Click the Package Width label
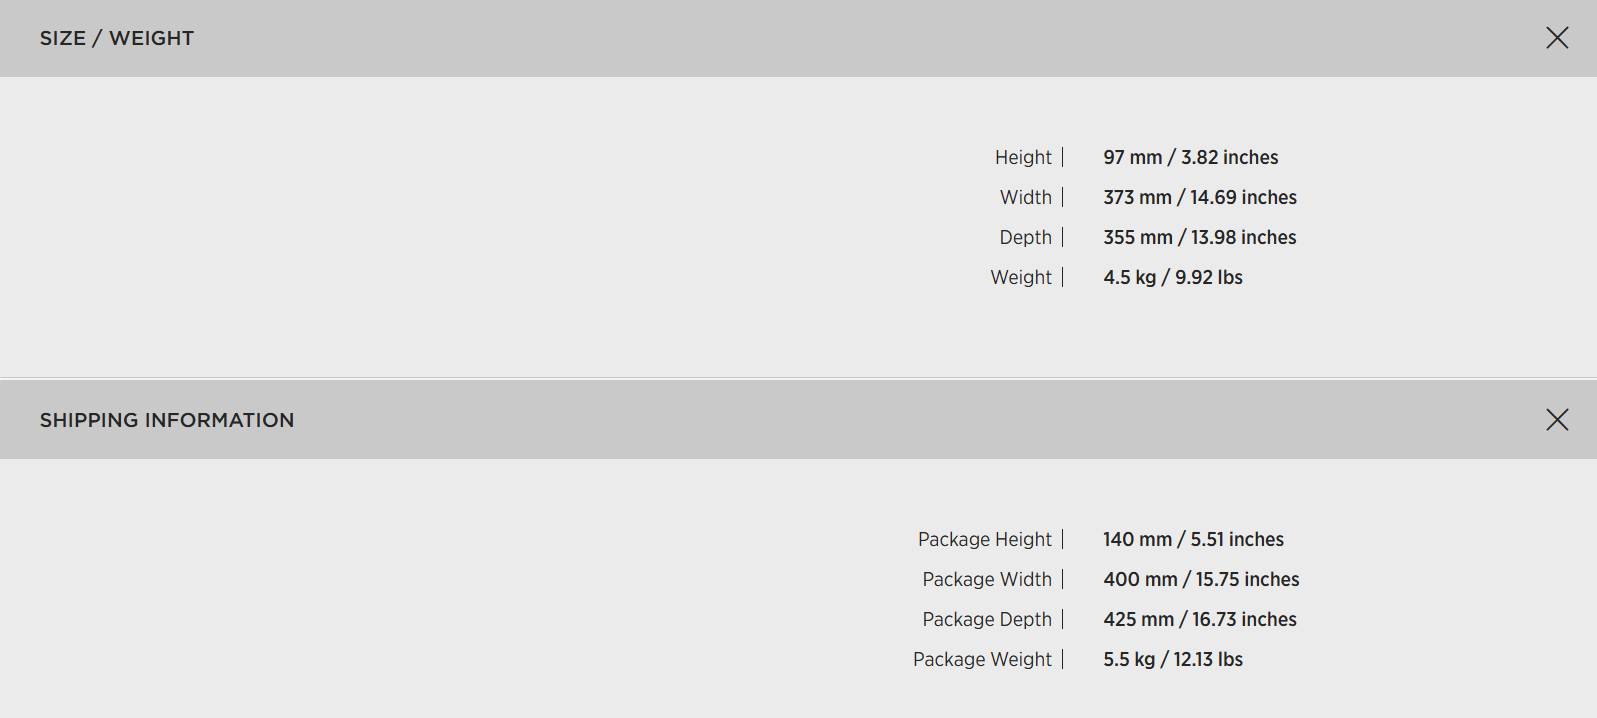The width and height of the screenshot is (1597, 718). [x=987, y=579]
